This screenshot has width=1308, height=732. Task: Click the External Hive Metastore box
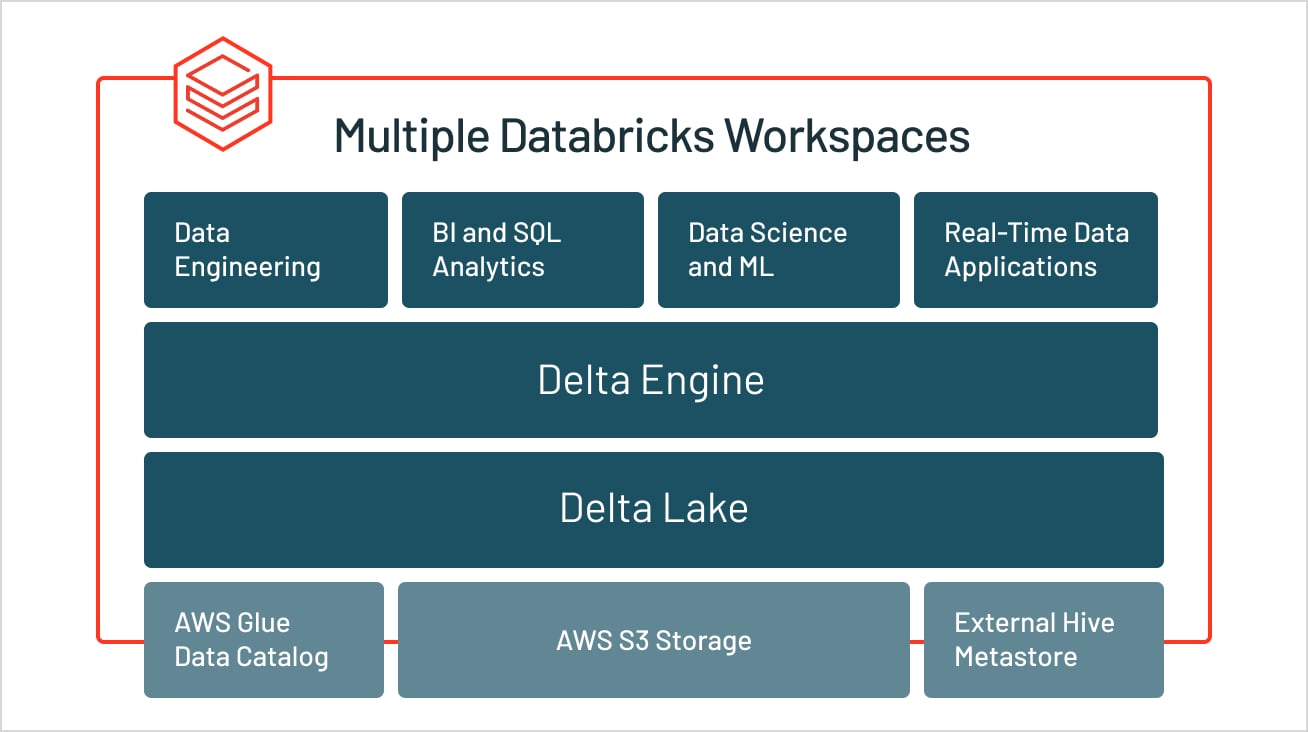(x=1044, y=640)
